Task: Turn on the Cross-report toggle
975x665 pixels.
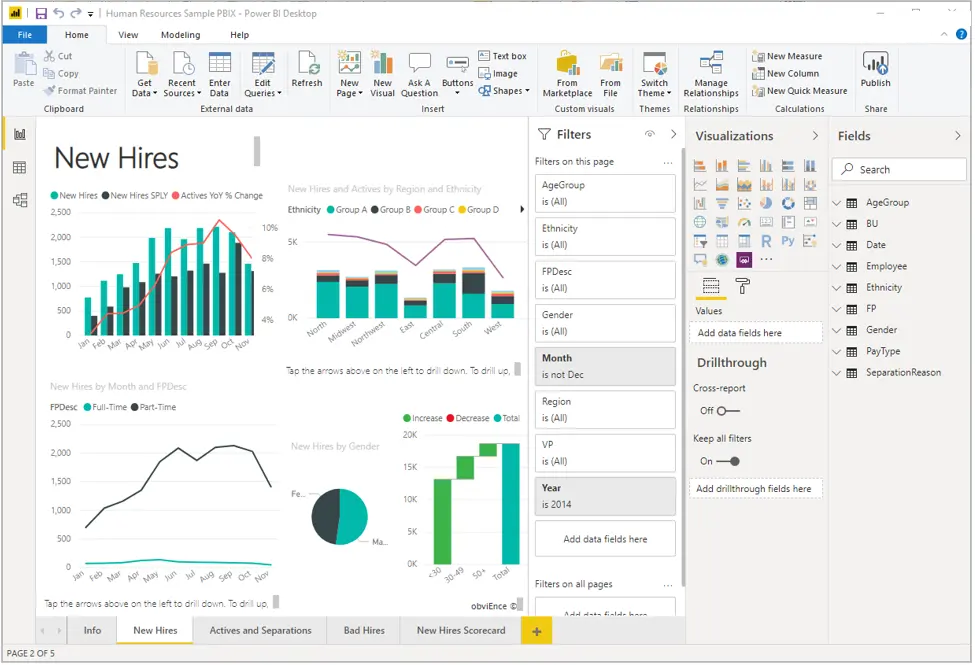Action: [728, 411]
